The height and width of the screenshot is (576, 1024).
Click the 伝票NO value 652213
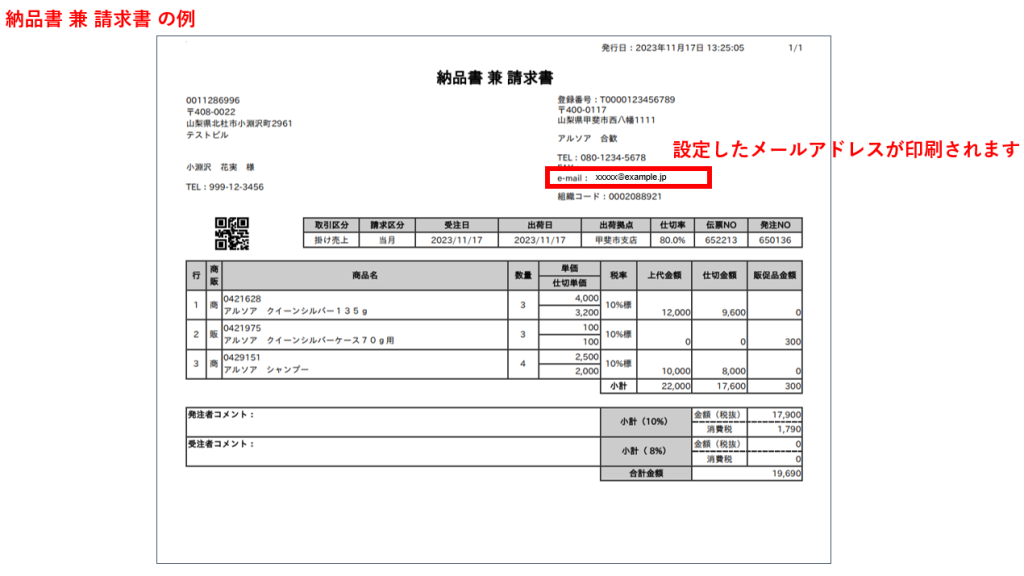pos(724,240)
